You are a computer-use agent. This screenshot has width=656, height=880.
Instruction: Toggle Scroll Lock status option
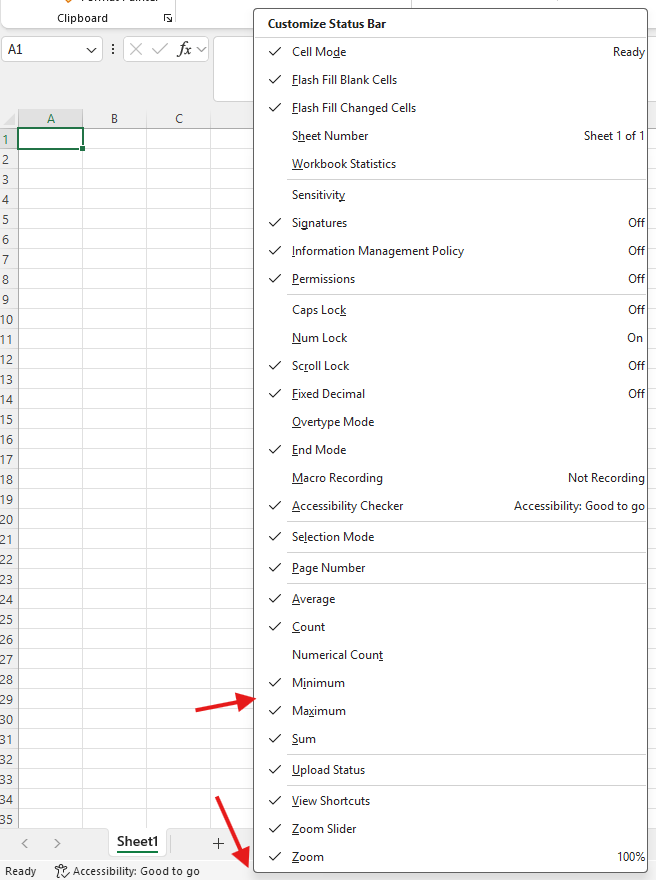(450, 366)
